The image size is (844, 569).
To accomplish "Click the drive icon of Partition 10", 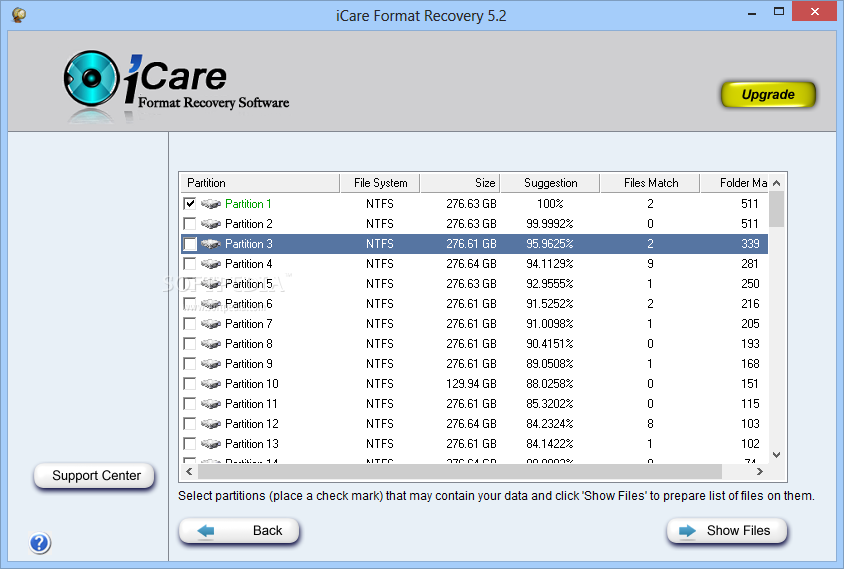I will (x=211, y=384).
